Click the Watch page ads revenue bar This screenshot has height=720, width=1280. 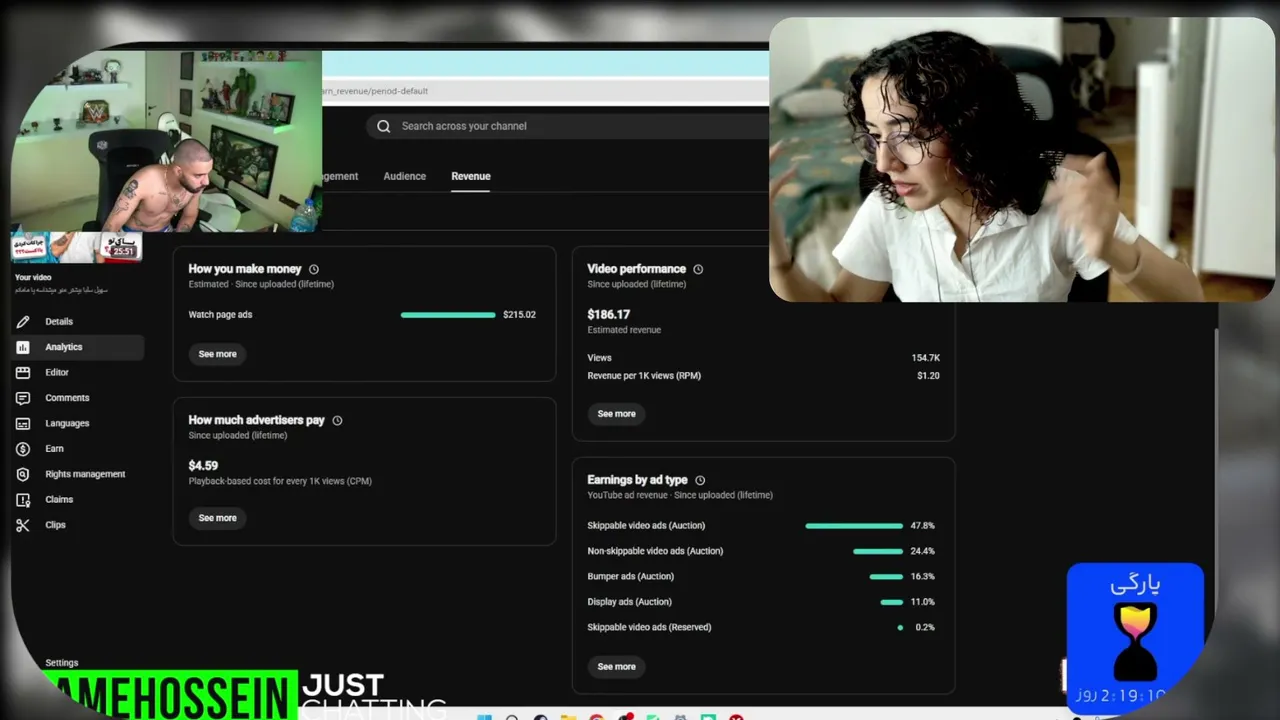coord(448,315)
